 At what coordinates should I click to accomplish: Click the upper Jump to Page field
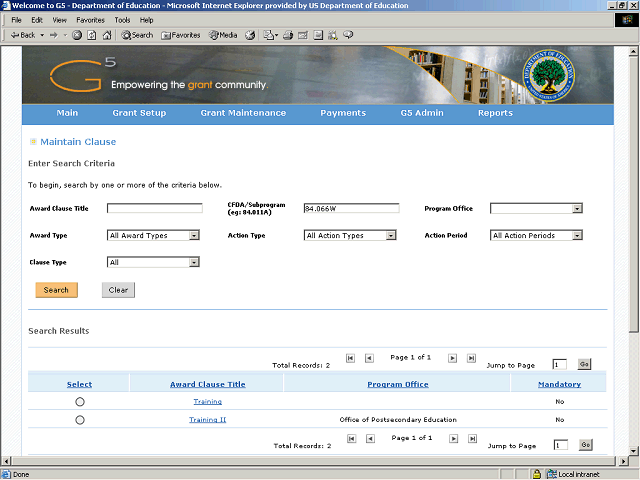point(559,364)
